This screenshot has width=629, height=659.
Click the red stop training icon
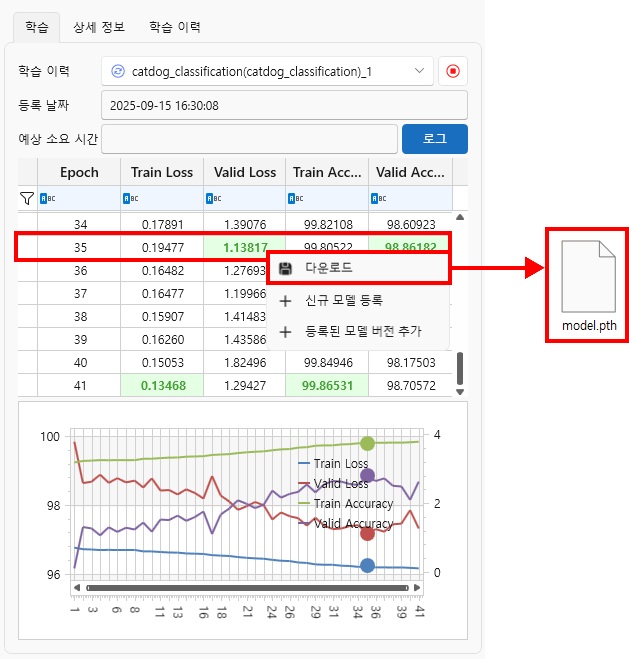[x=453, y=72]
